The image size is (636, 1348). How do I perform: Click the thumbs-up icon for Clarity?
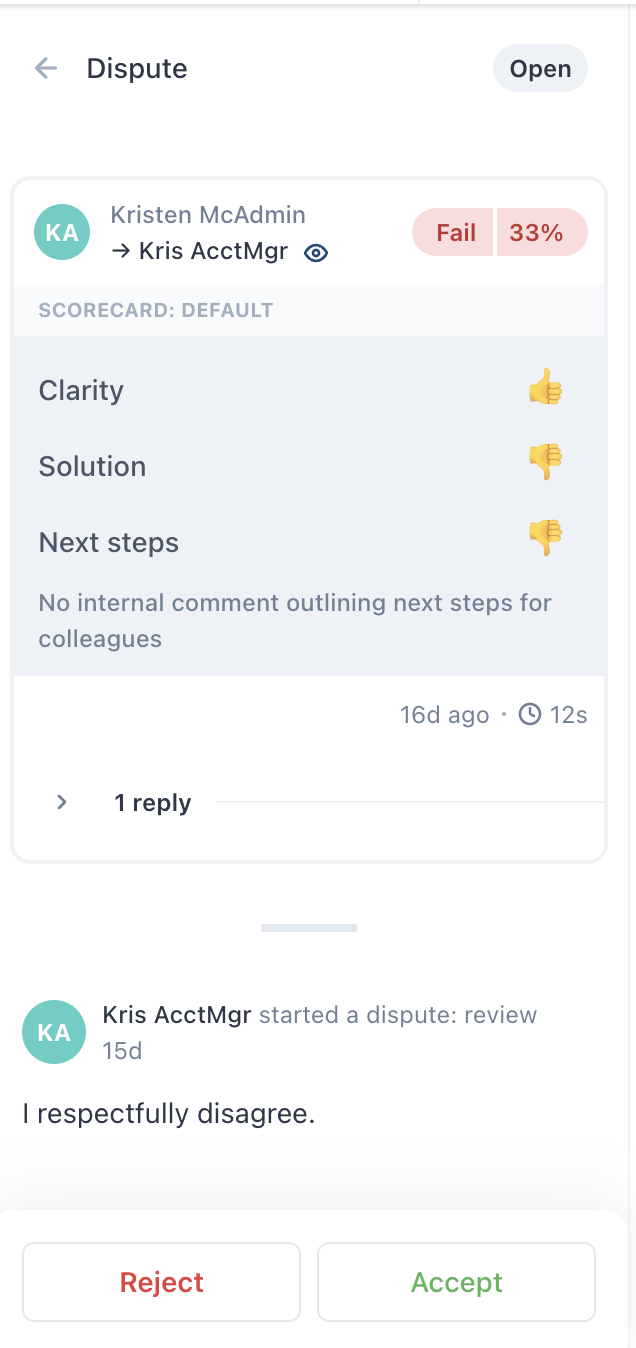(x=546, y=388)
